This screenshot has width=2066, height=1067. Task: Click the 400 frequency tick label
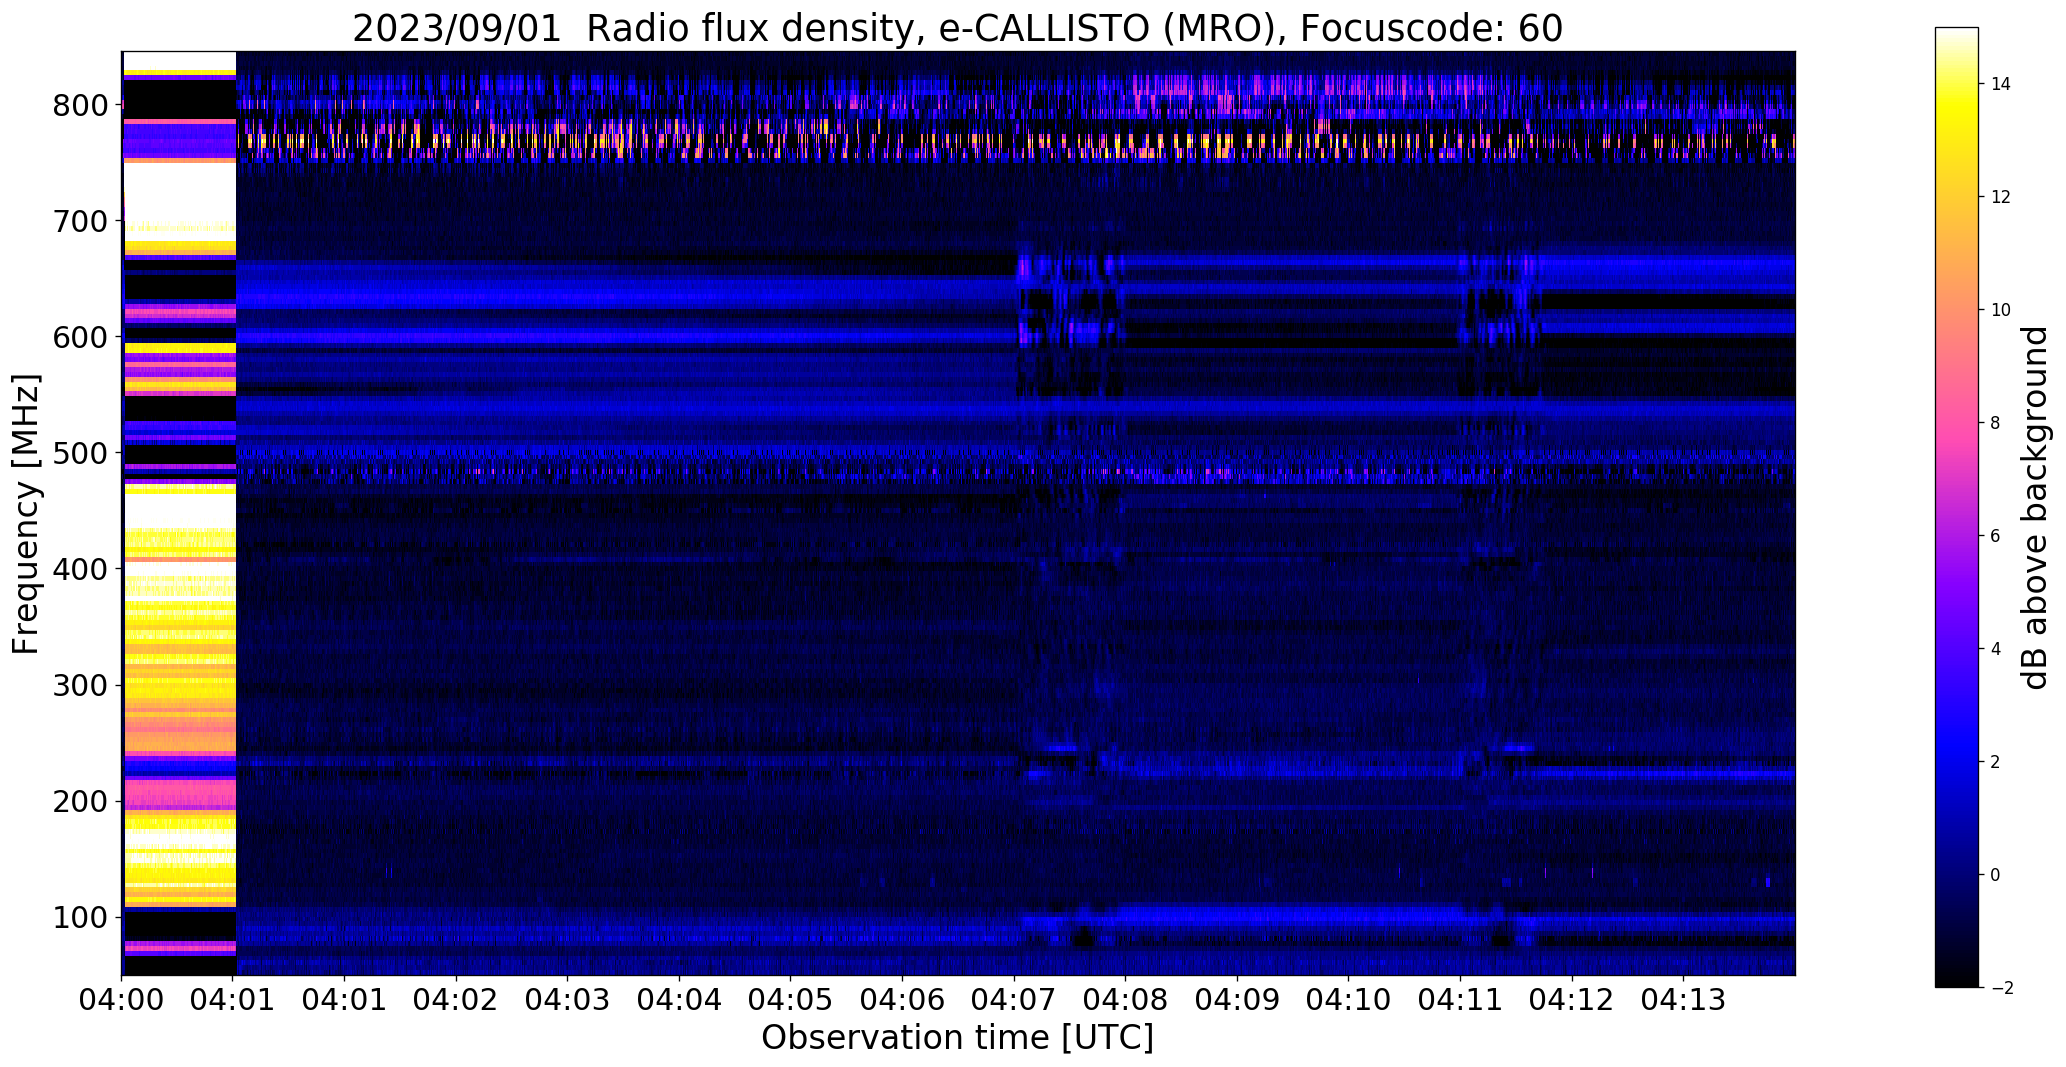[81, 569]
